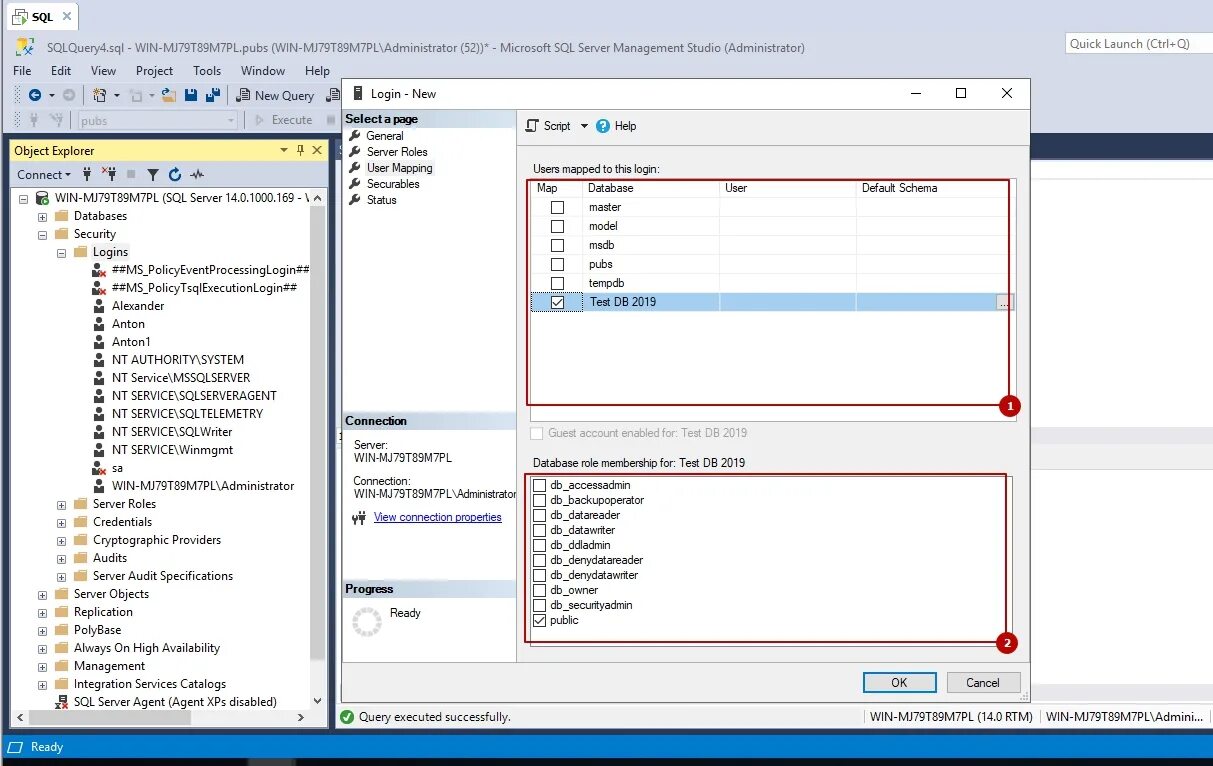Click the SQL tab icon at top

(19, 17)
